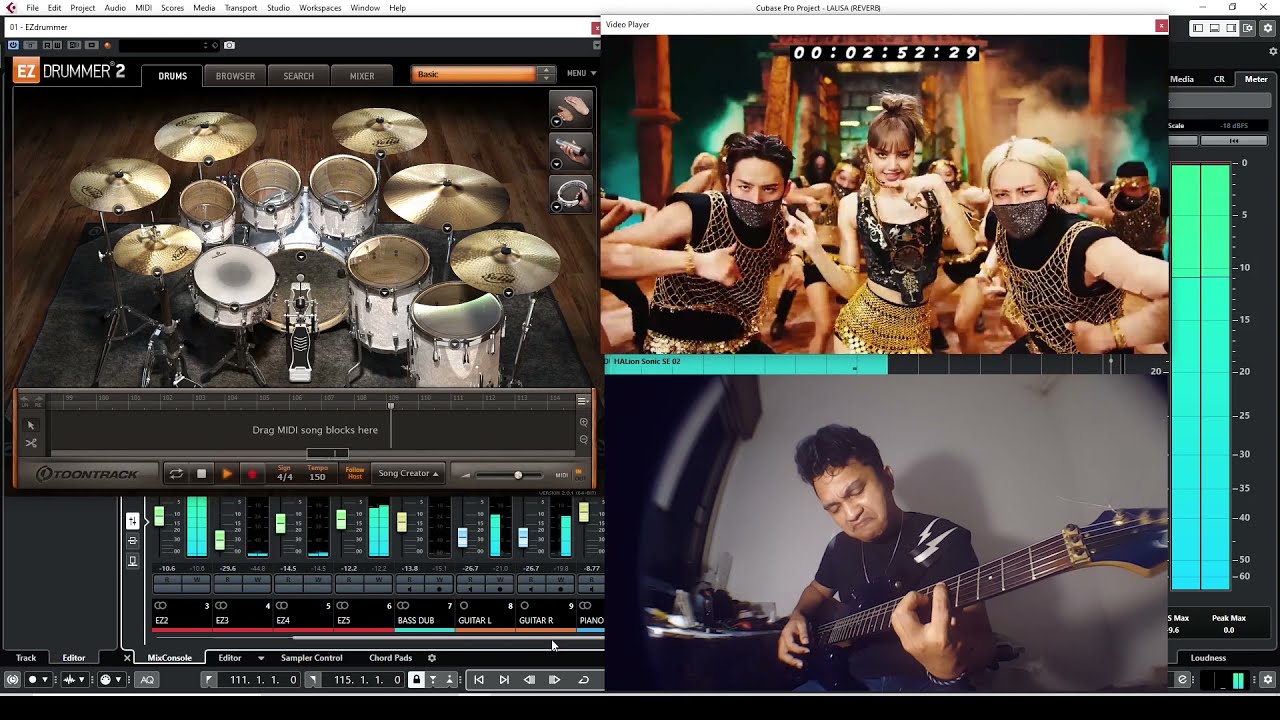Toggle plugin Read automation button
The image size is (1280, 720).
click(47, 45)
